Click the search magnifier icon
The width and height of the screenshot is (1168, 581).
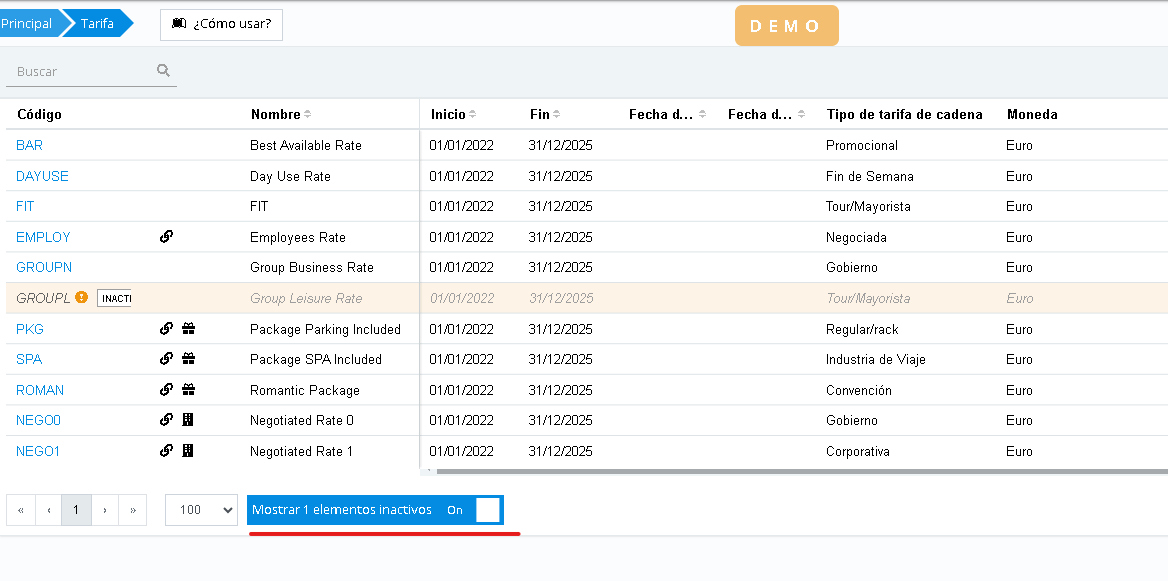pyautogui.click(x=163, y=71)
